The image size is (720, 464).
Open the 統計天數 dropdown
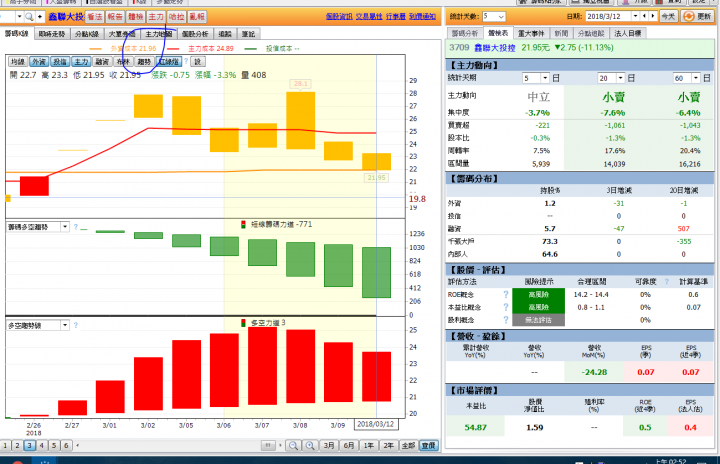tap(501, 17)
